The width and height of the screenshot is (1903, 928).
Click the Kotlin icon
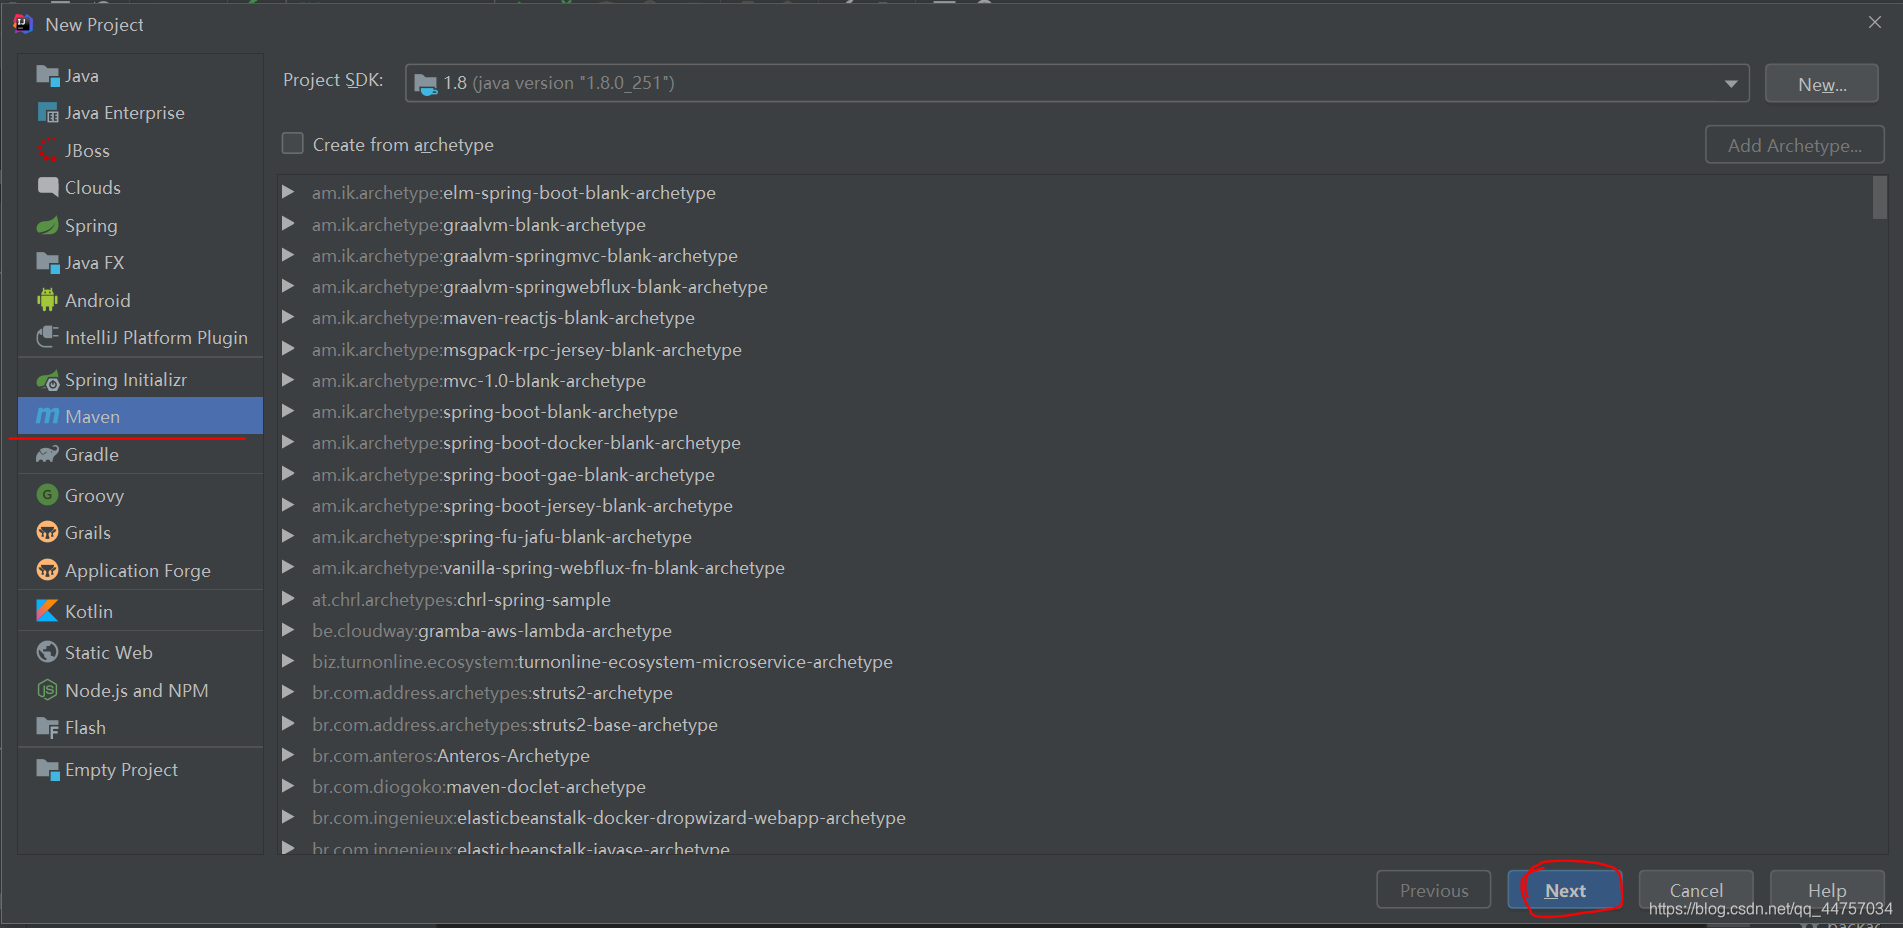(x=47, y=611)
